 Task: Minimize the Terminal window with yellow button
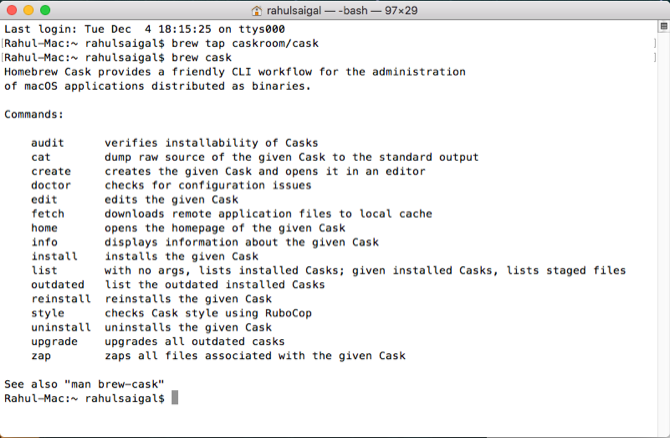(x=33, y=9)
